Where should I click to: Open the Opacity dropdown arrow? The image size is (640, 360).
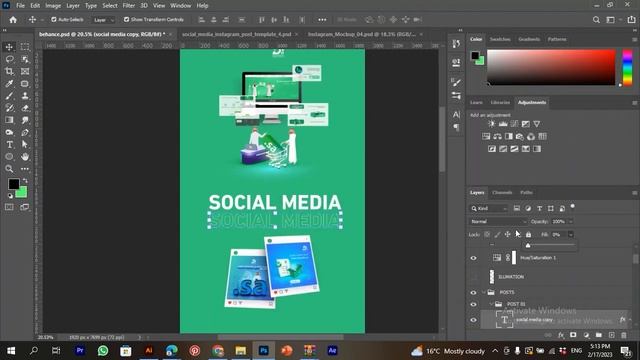(571, 222)
